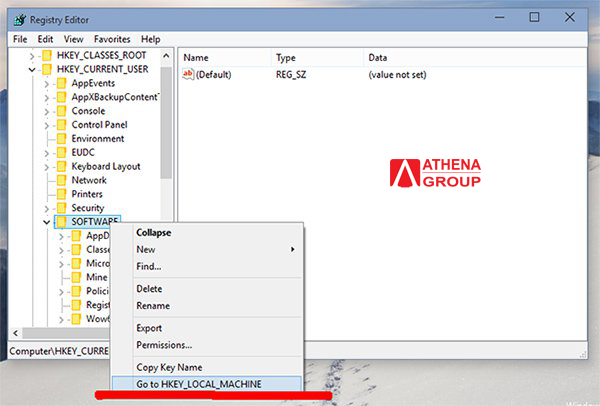Select the Console key folder icon
Viewport: 600px width, 406px height.
(x=62, y=111)
